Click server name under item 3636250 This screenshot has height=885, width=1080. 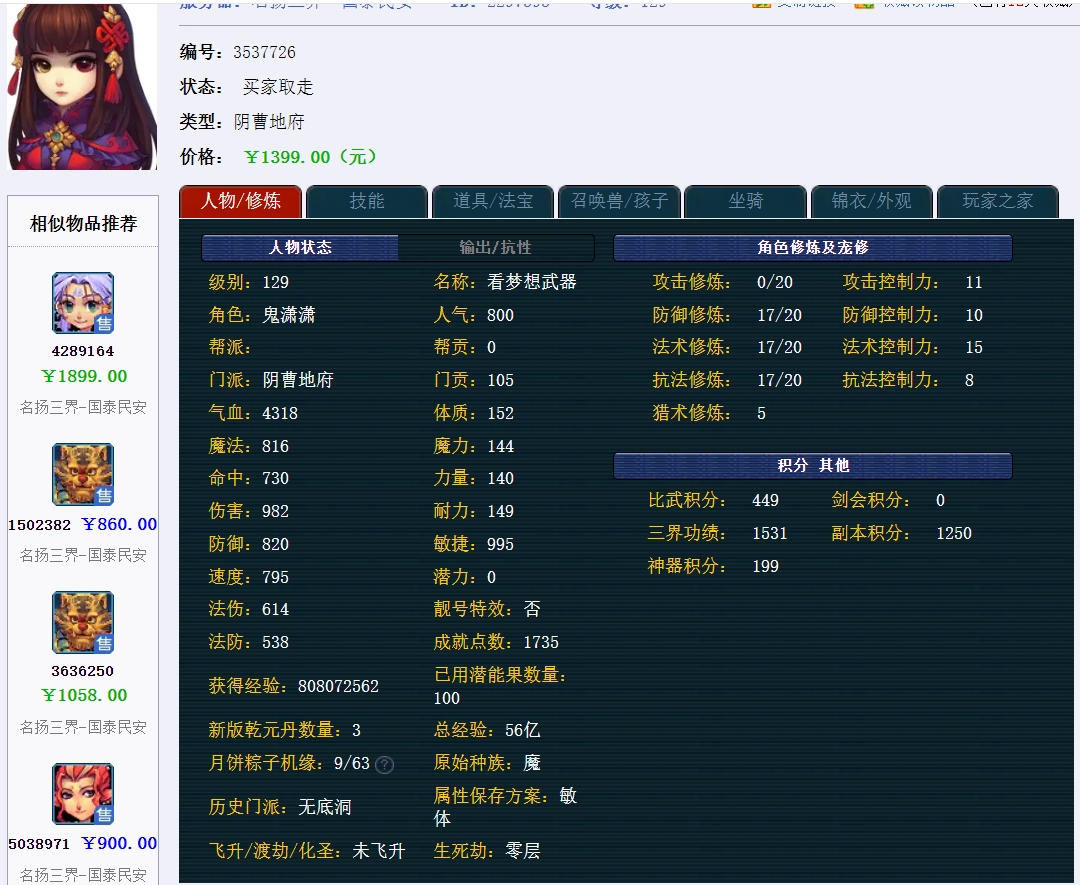(83, 727)
